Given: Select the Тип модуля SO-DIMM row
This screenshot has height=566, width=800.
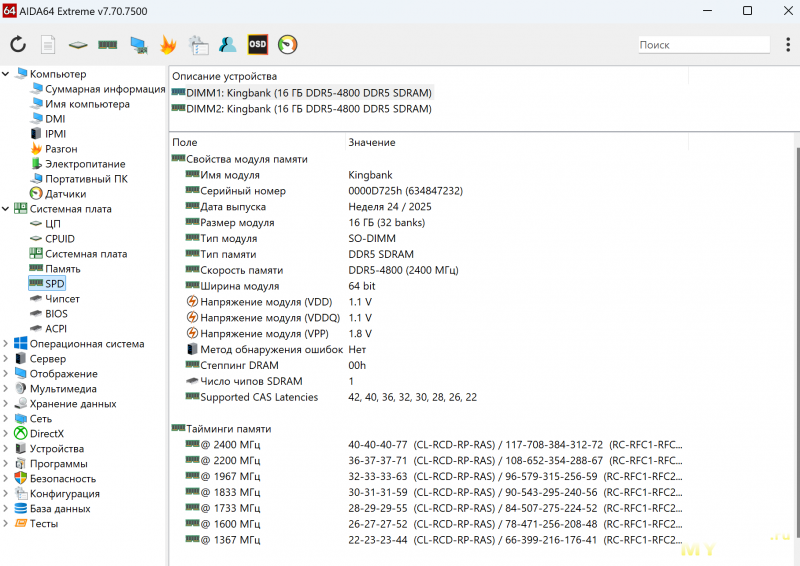Looking at the screenshot, I should pos(429,238).
